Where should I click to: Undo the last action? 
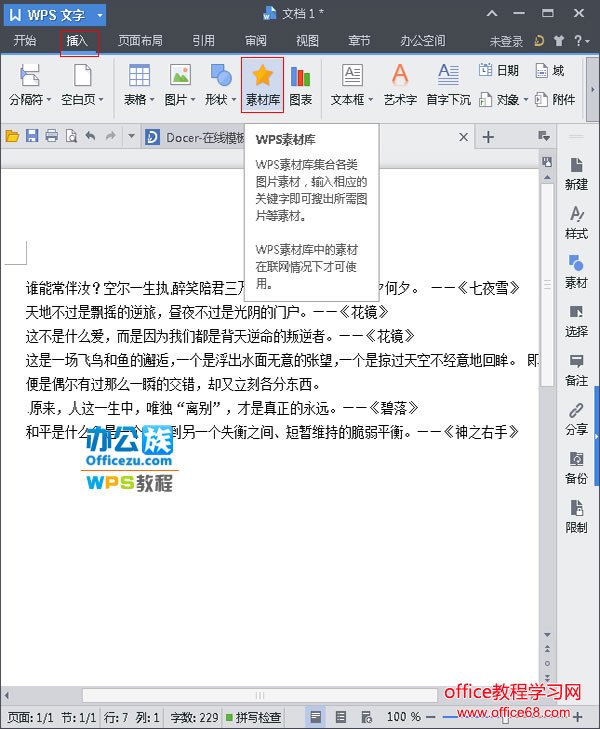tap(91, 136)
